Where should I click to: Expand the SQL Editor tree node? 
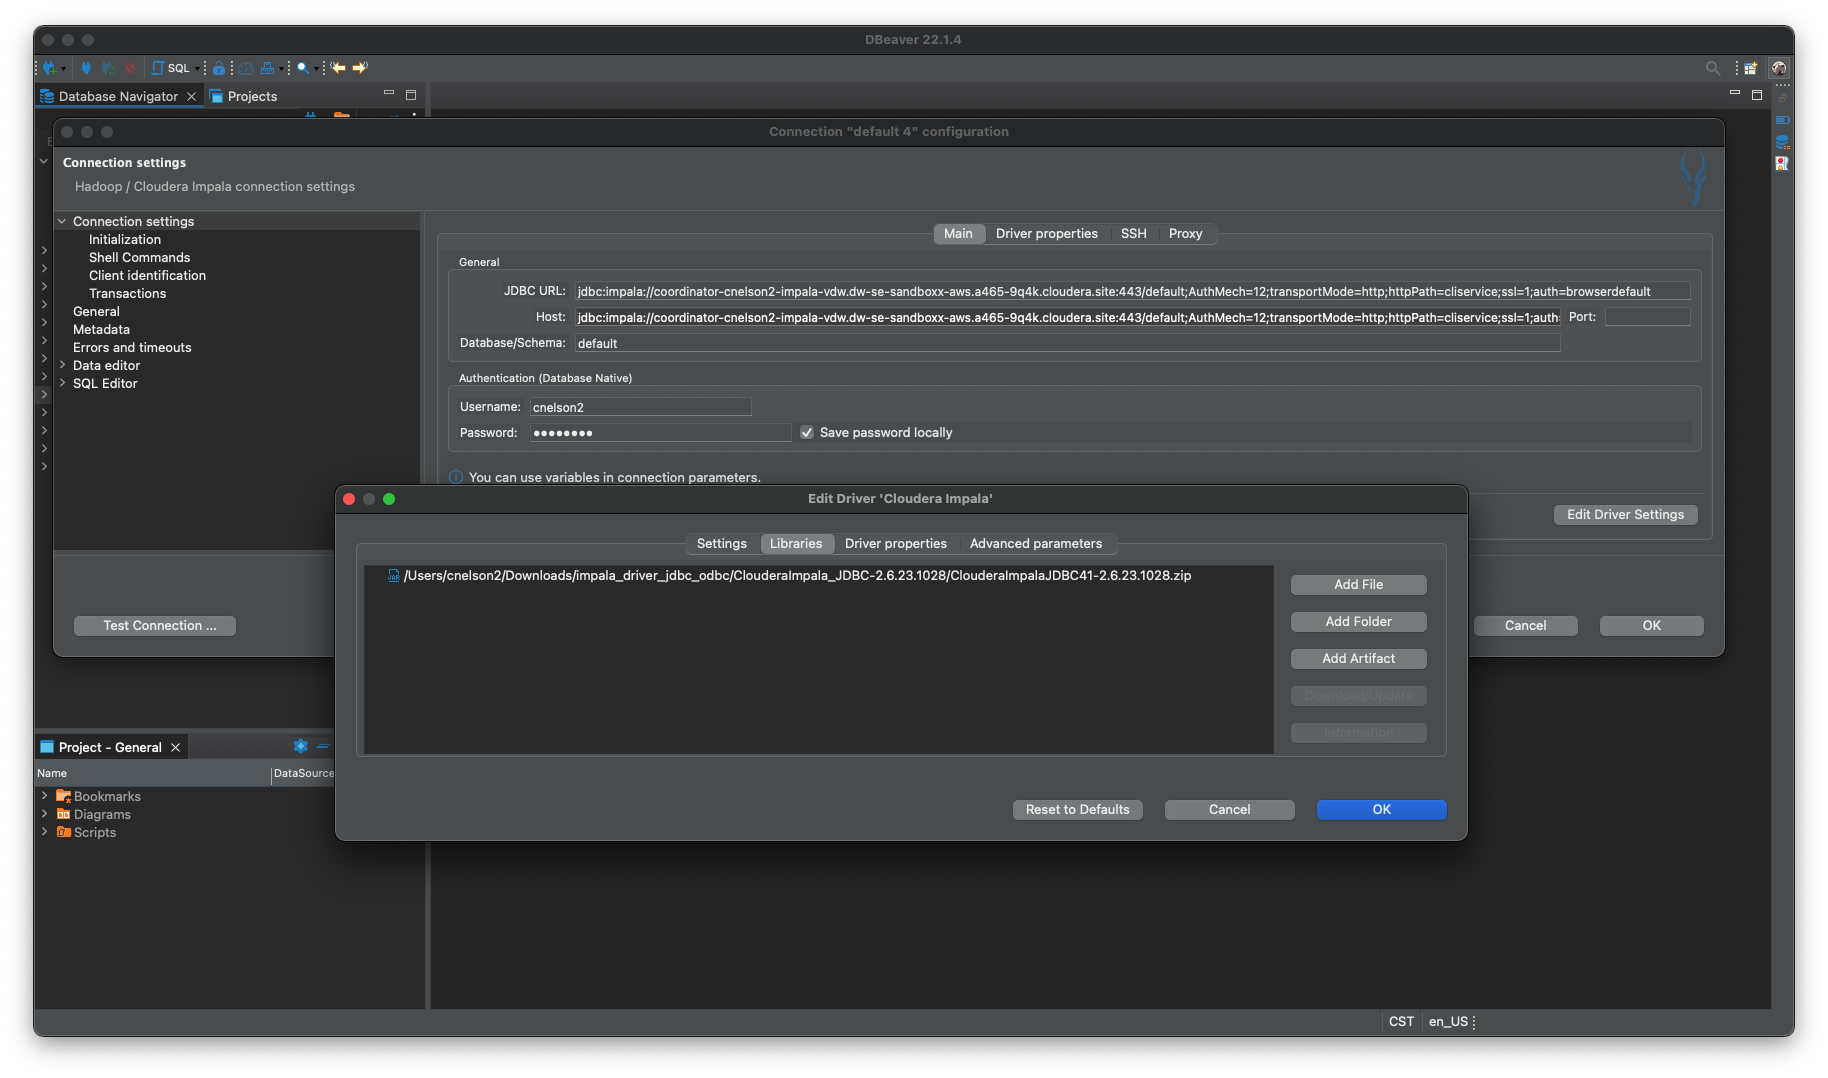(62, 383)
